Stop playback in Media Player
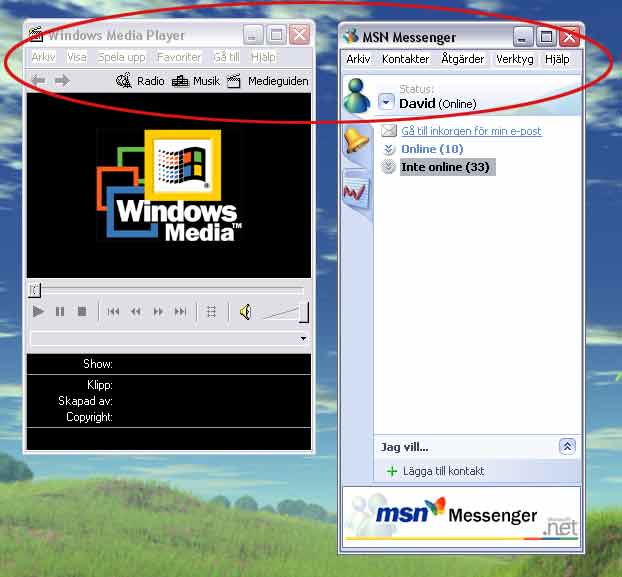Viewport: 622px width, 577px height. (x=82, y=312)
